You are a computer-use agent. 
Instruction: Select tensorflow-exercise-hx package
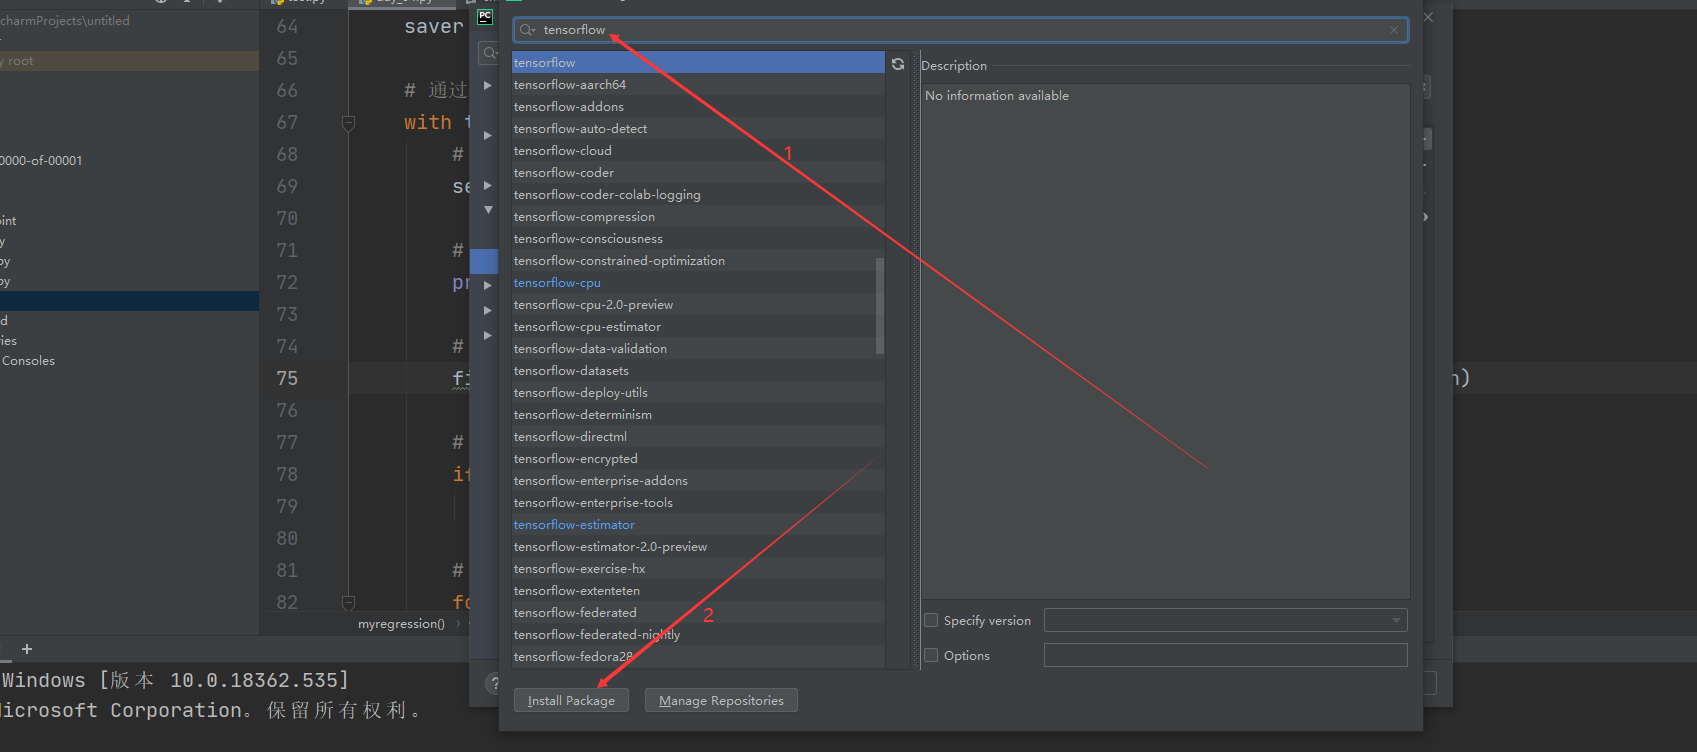coord(698,568)
